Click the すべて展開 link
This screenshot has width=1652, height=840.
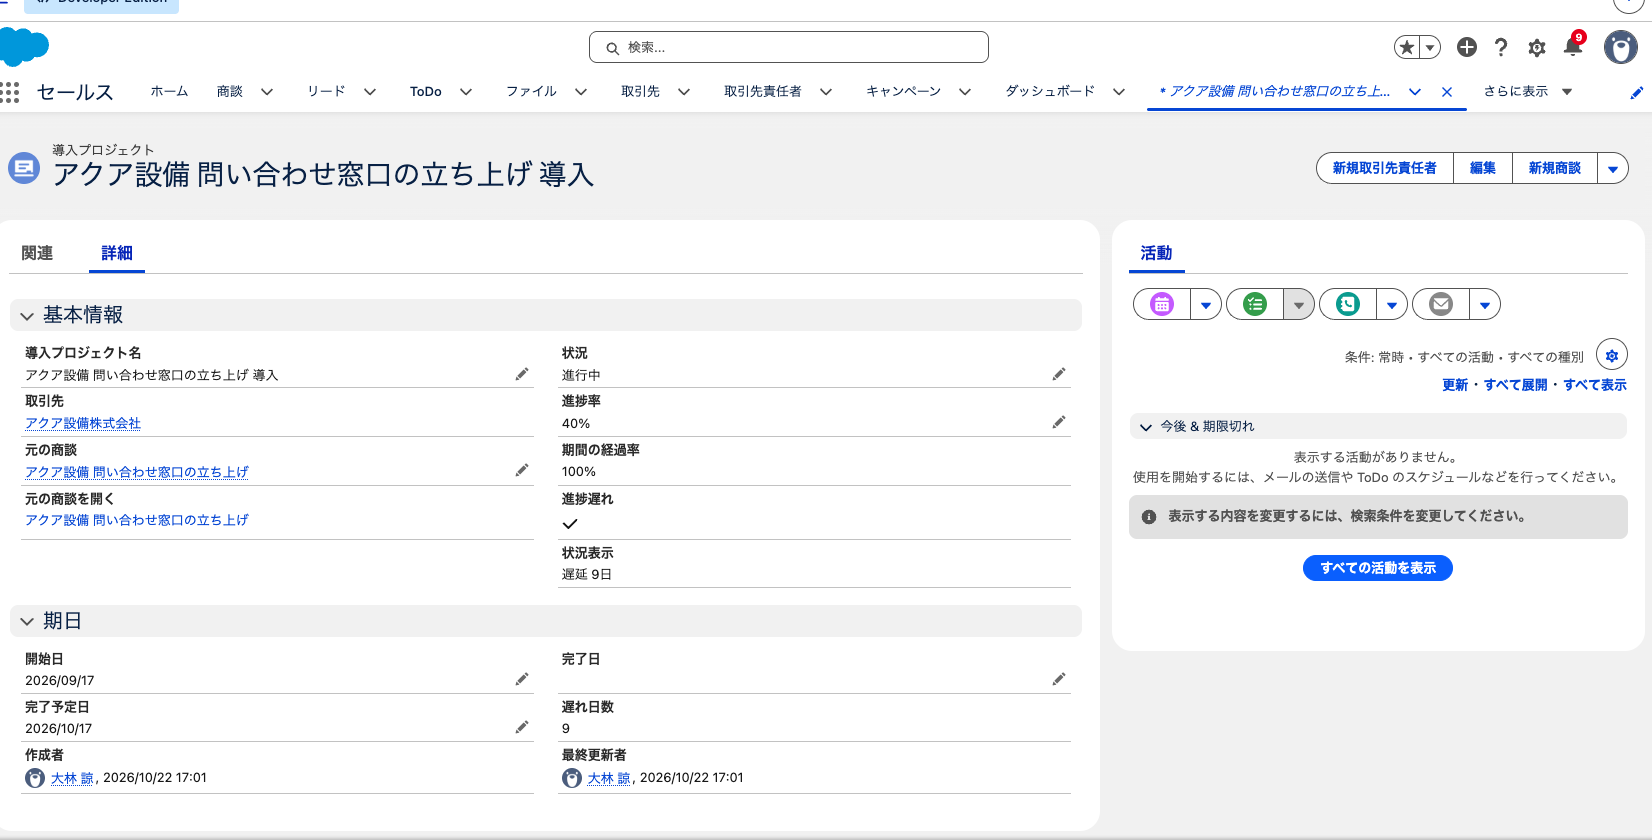click(1515, 385)
